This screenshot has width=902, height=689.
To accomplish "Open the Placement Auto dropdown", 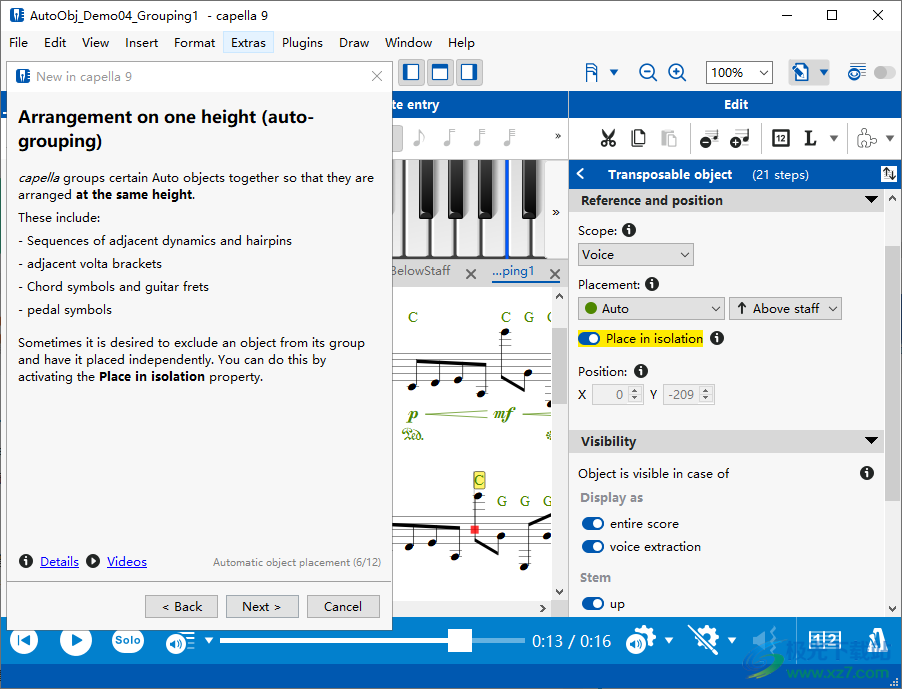I will [x=651, y=309].
